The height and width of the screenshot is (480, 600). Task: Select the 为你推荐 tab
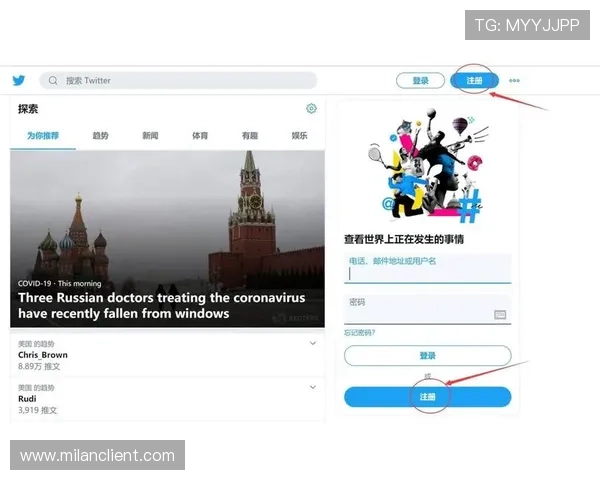43,136
